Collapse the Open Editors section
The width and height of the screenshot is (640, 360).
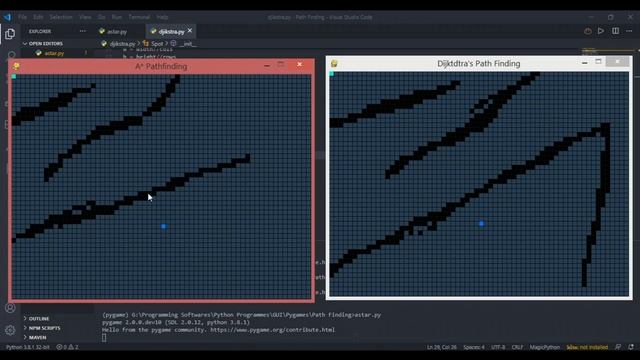[x=43, y=43]
